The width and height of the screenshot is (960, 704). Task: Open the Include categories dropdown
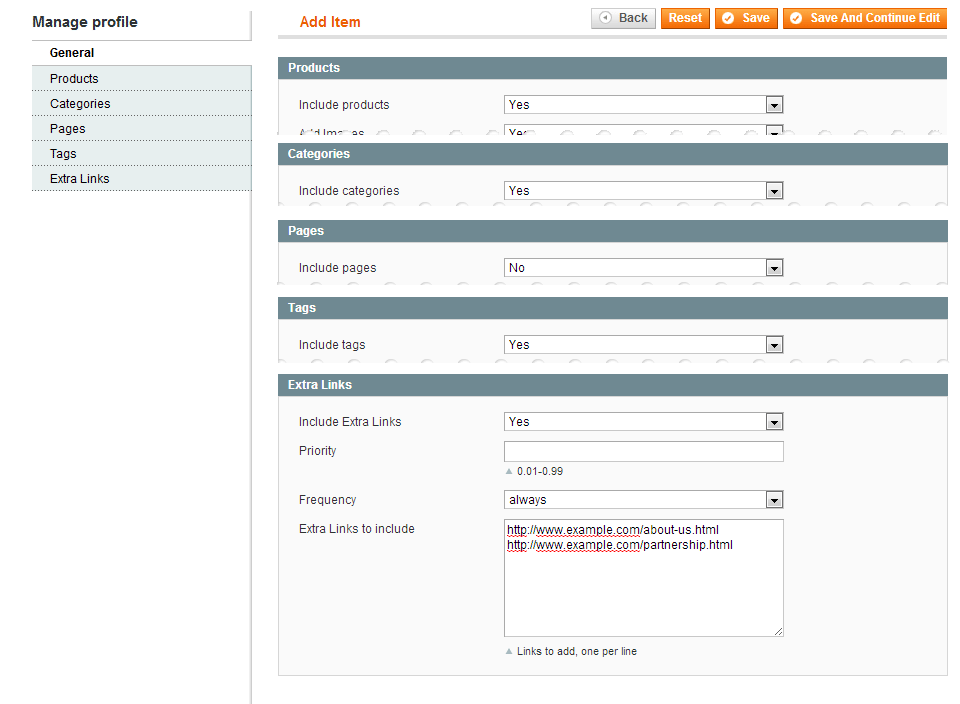643,191
